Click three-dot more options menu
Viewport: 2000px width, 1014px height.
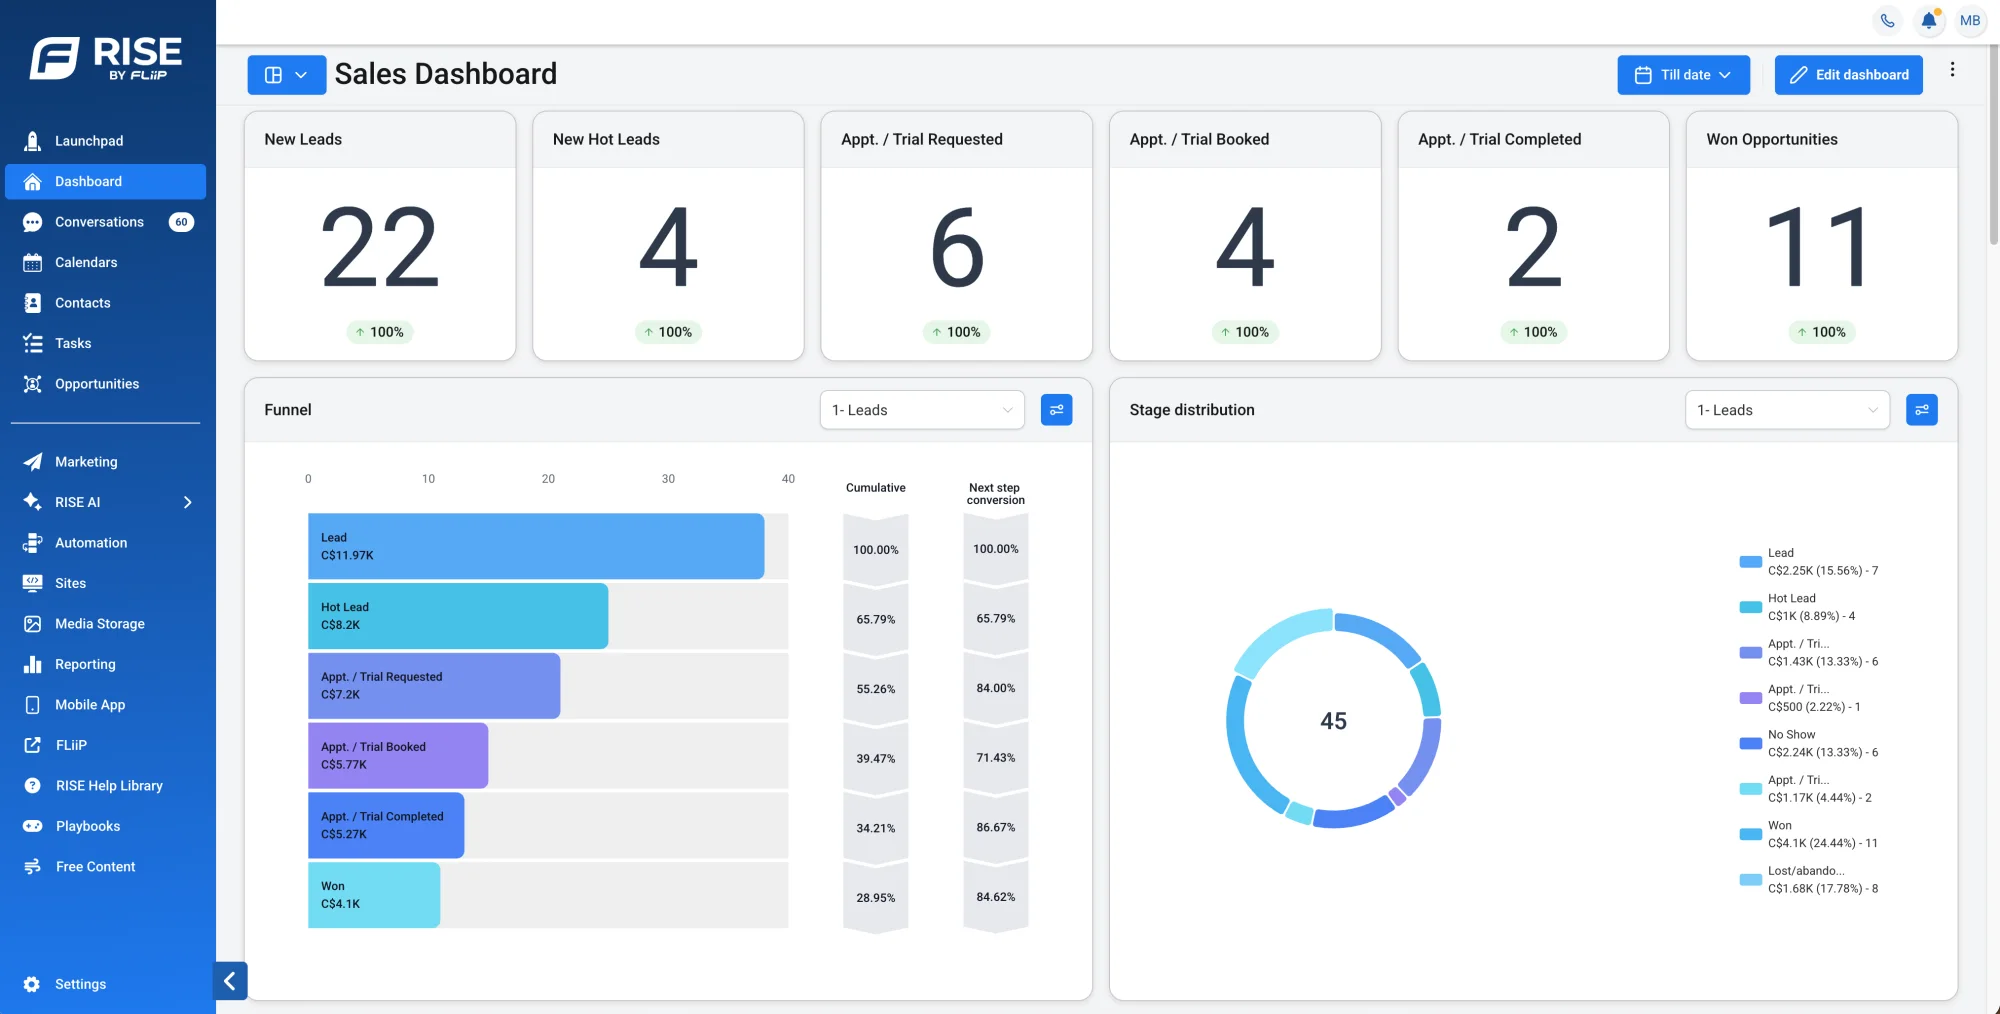click(x=1952, y=69)
